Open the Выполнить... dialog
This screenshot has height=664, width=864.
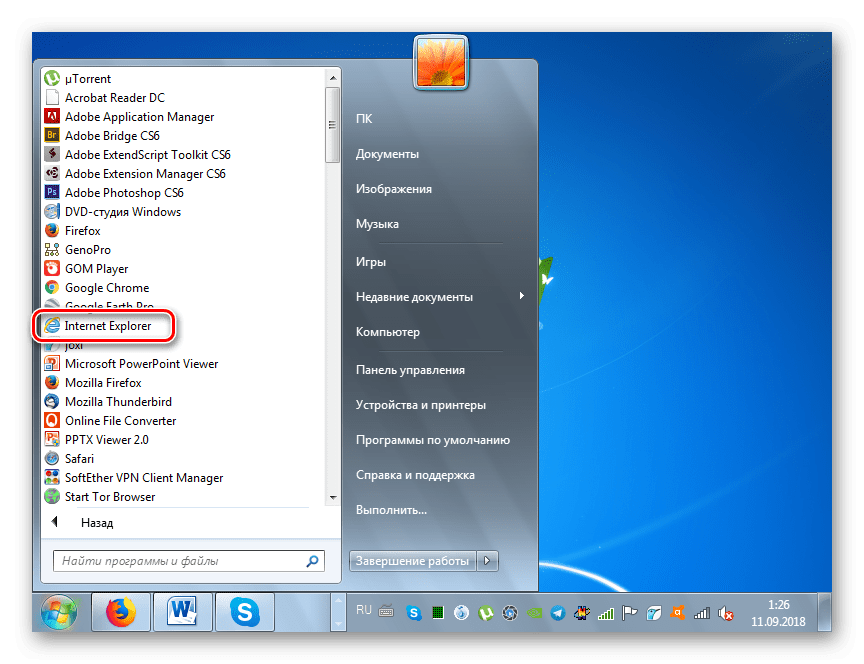(x=391, y=510)
